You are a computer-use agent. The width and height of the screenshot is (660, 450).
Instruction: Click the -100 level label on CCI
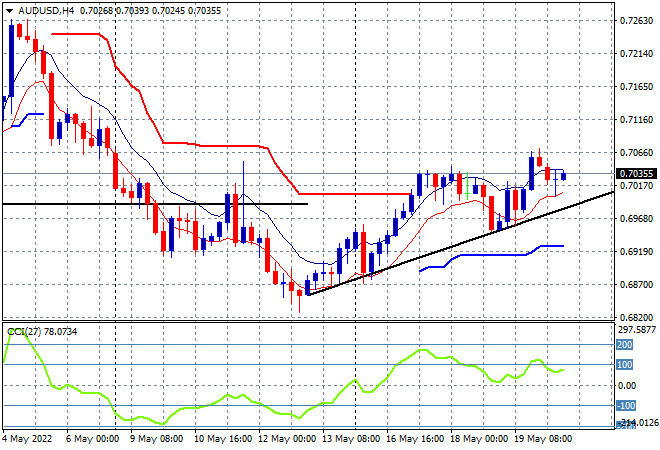coord(624,406)
